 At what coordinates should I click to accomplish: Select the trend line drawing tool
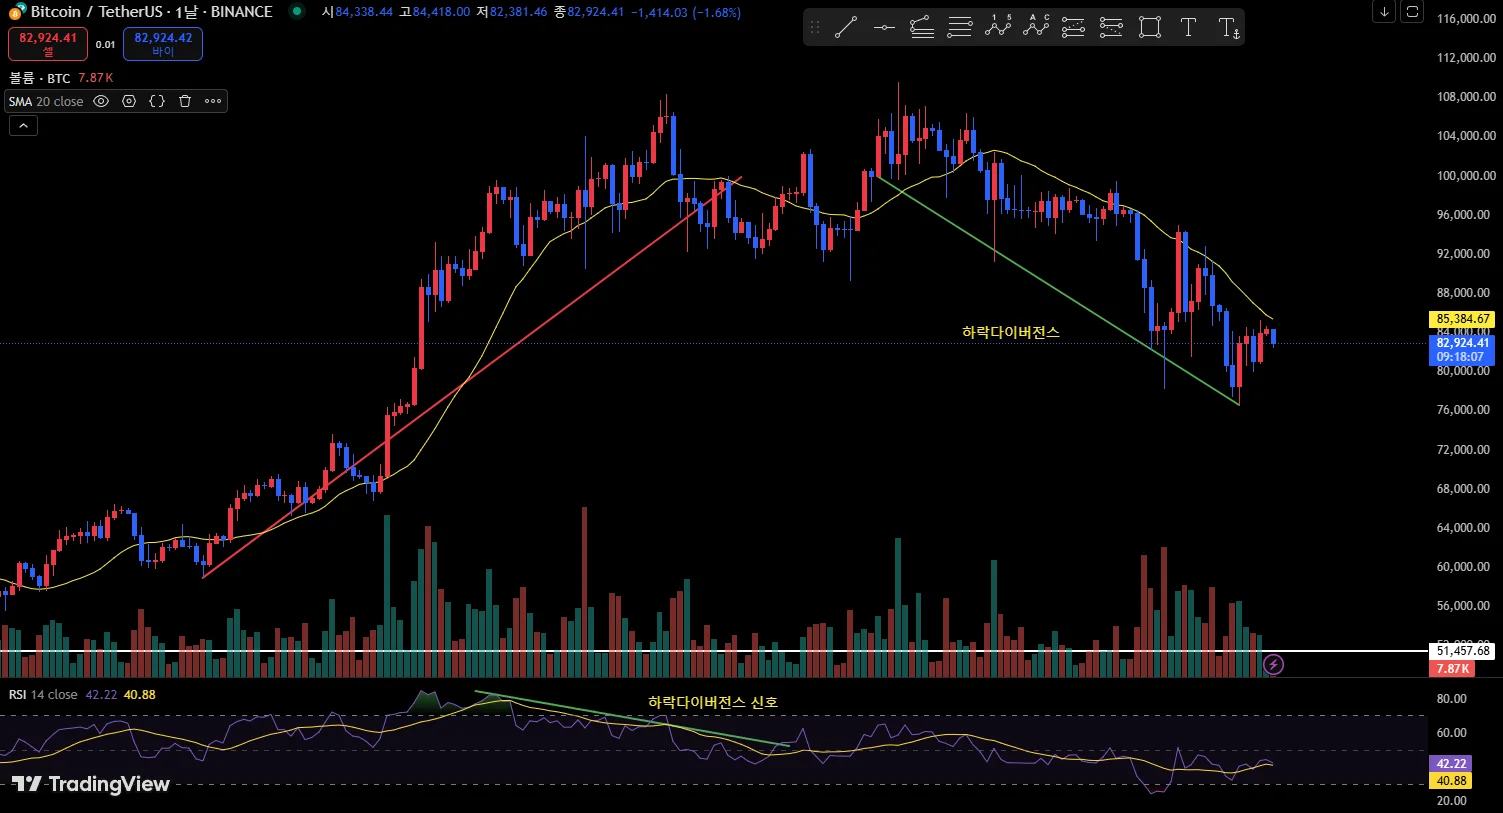tap(846, 28)
